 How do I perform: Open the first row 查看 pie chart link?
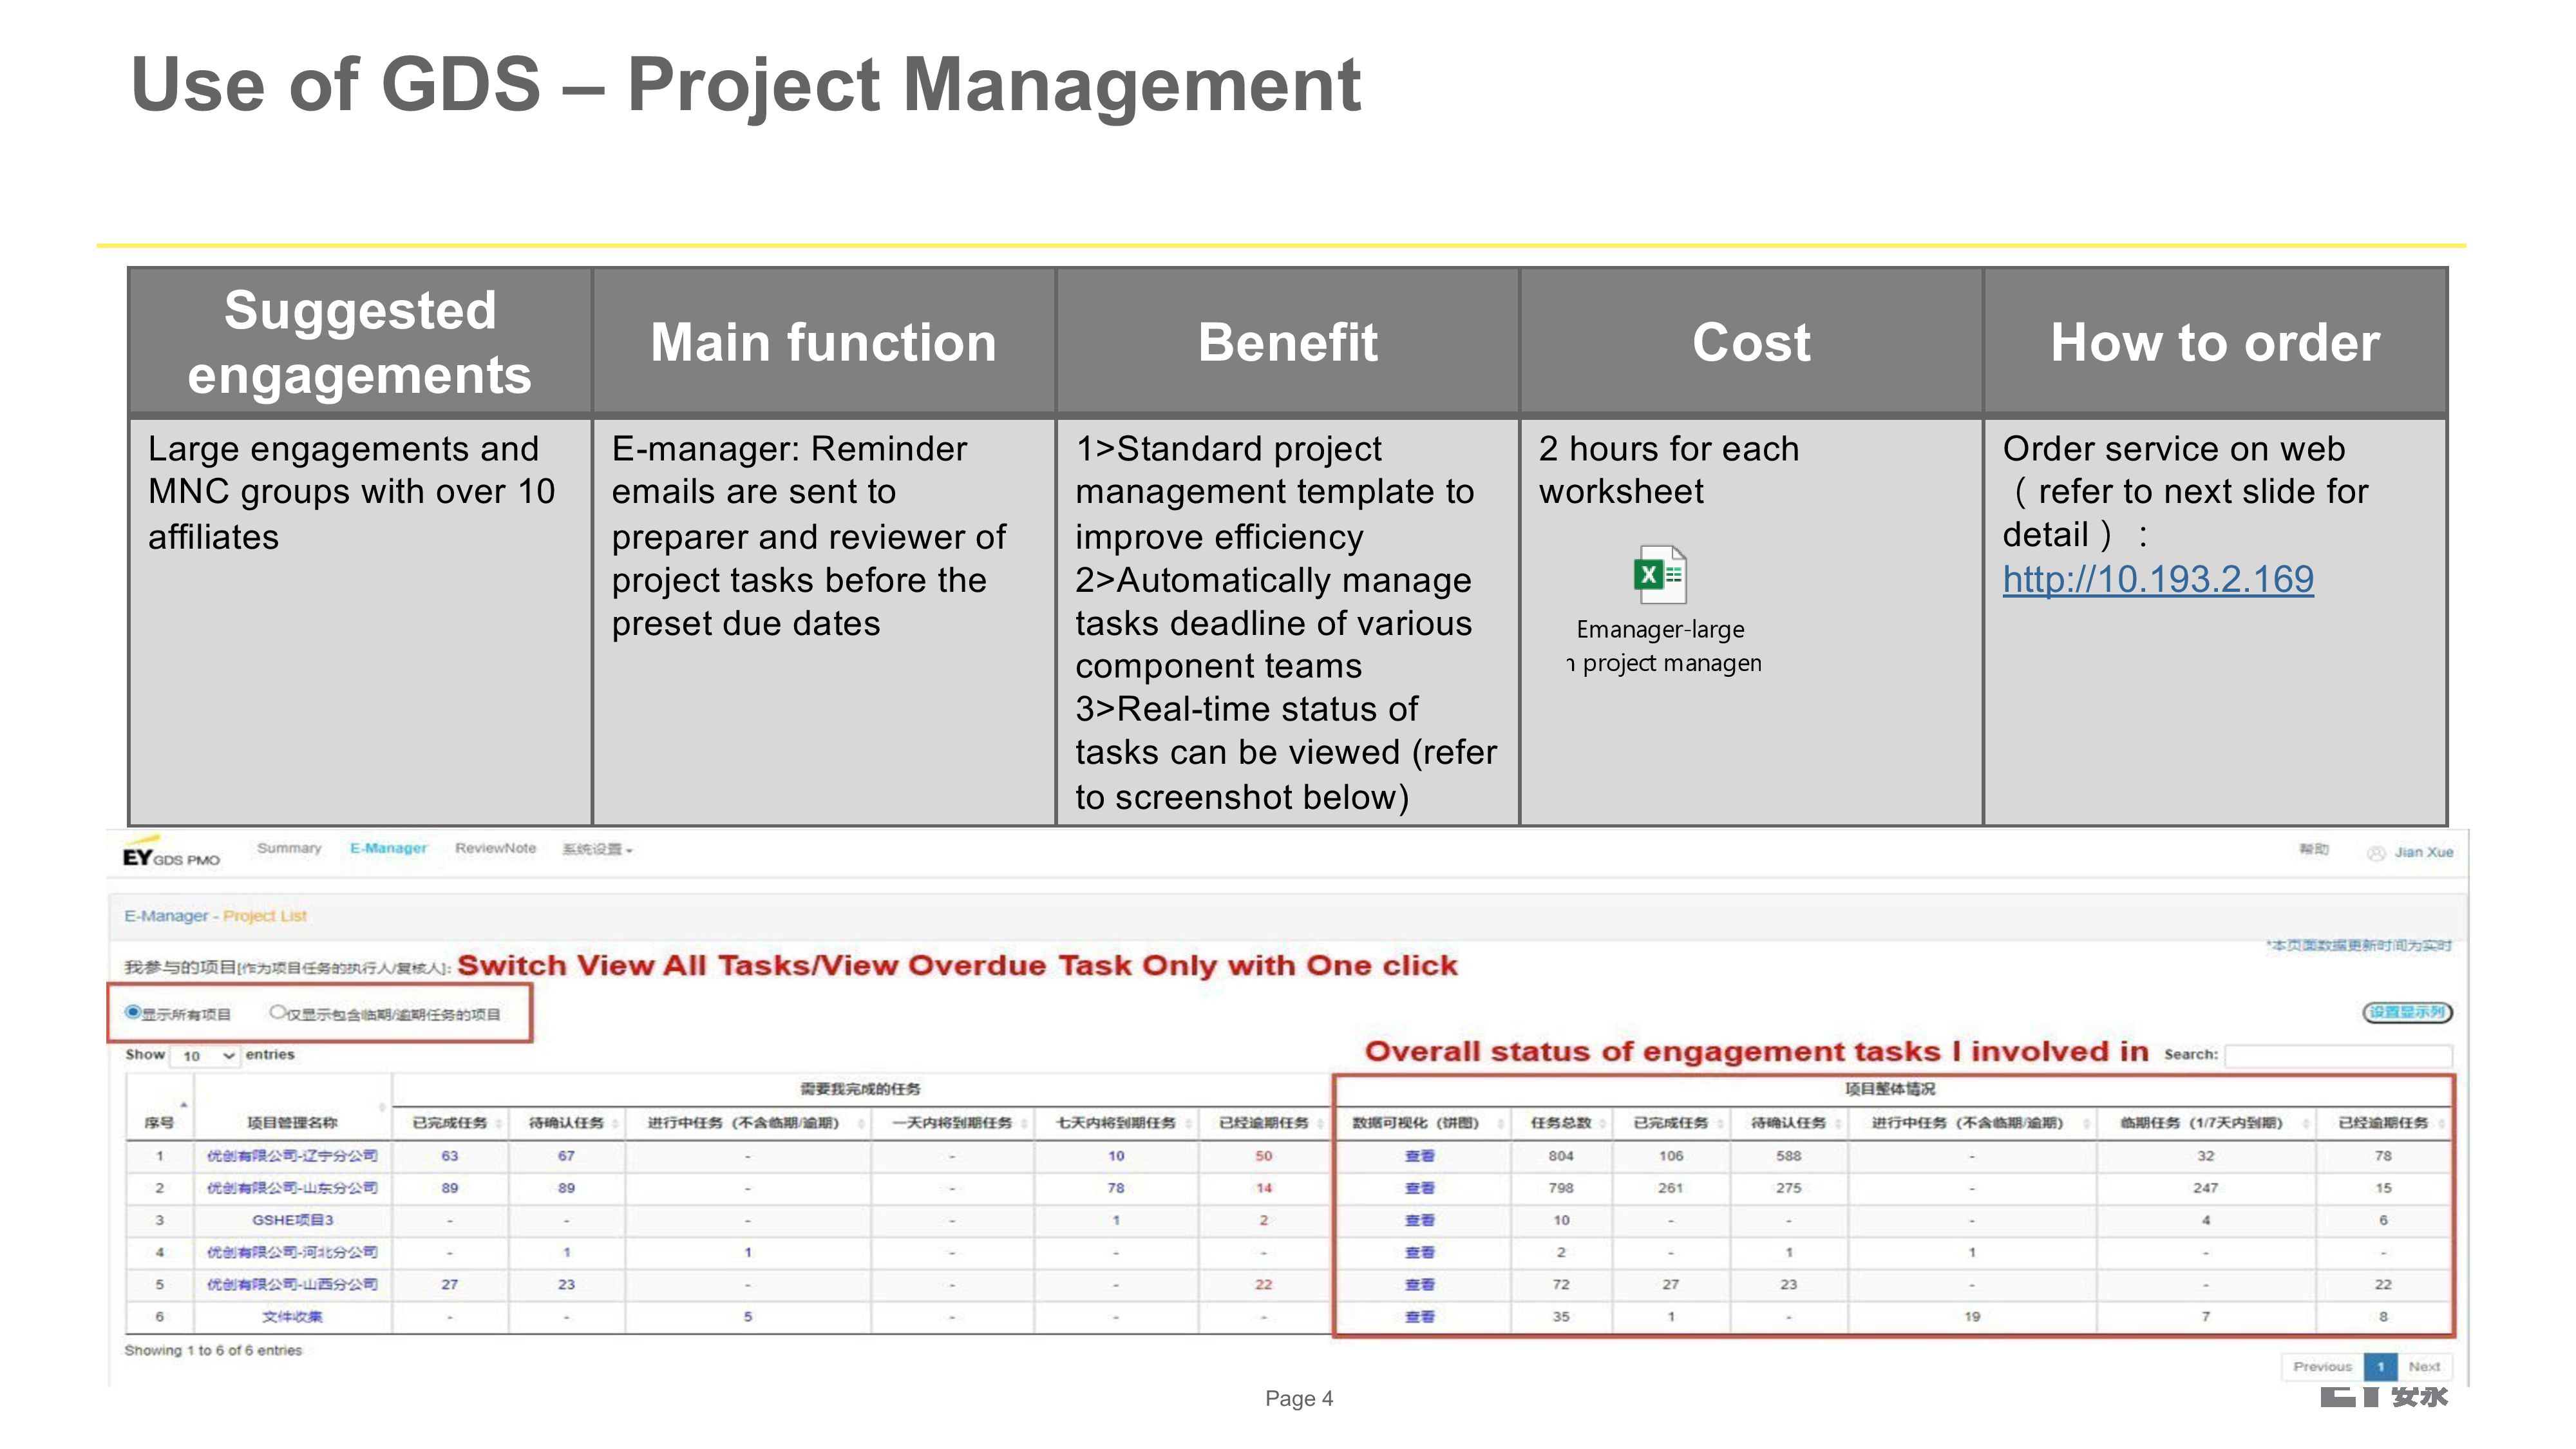1419,1156
